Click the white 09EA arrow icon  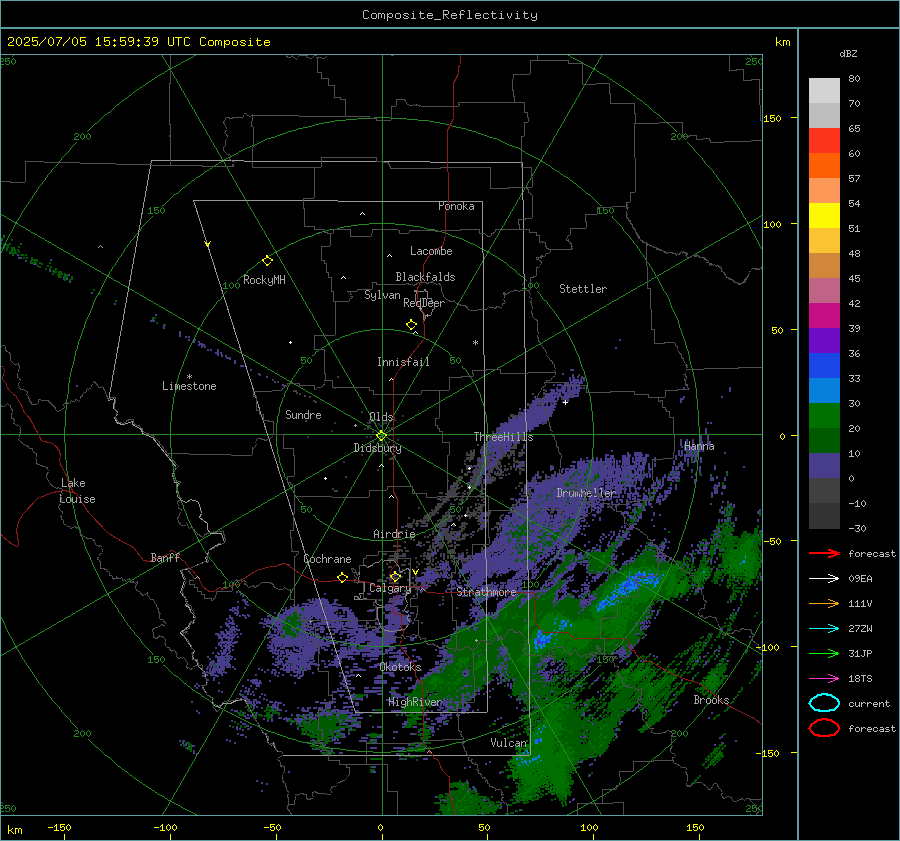(x=824, y=578)
